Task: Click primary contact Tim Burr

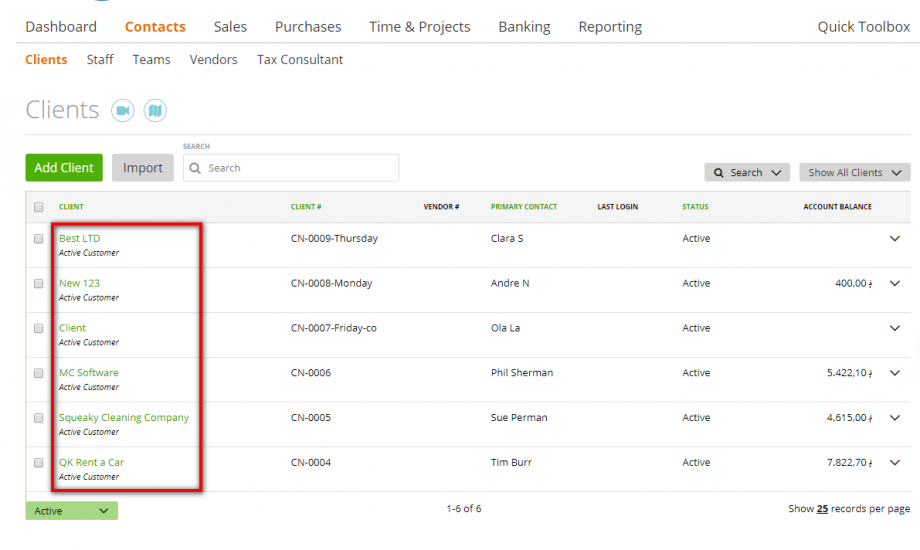Action: point(511,463)
